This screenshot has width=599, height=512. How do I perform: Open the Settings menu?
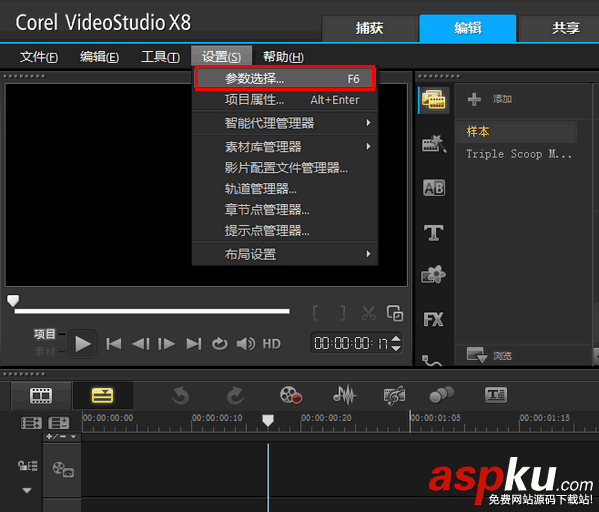coord(222,57)
